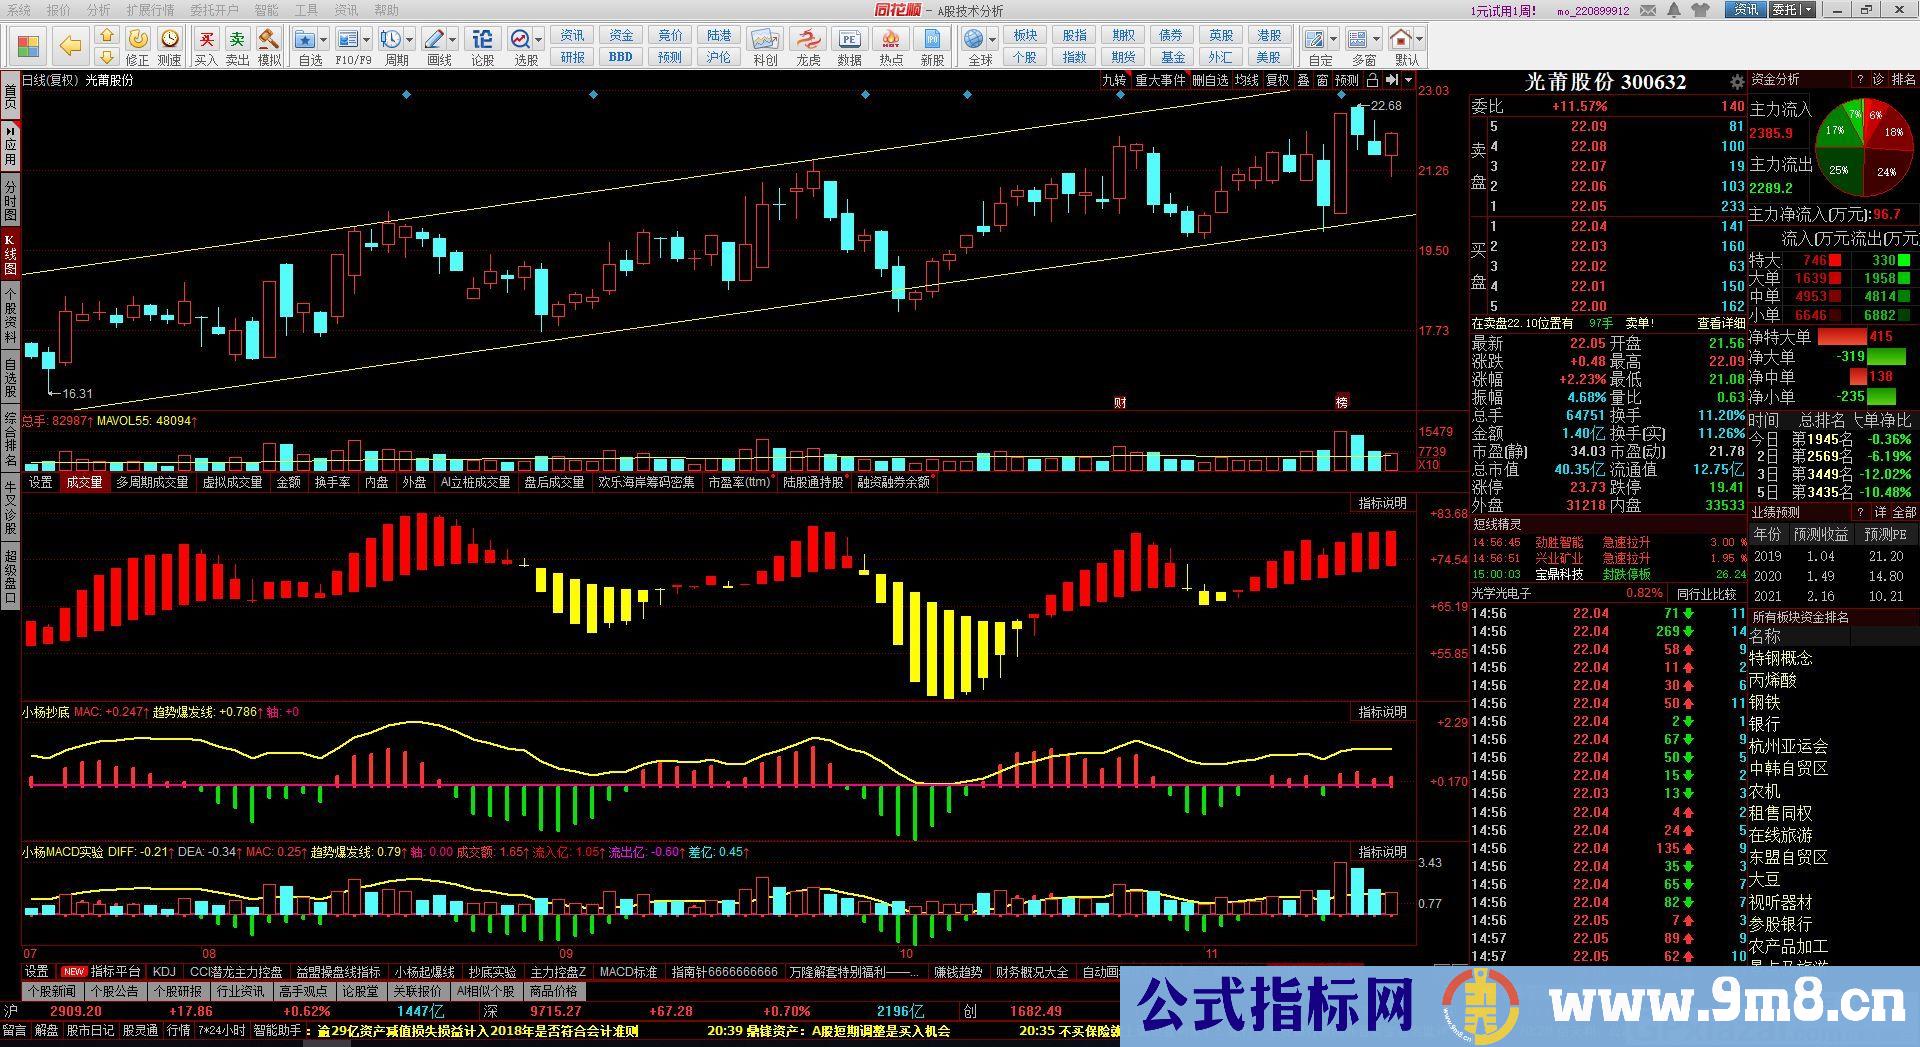
Task: Switch to the 换手率 indicator tab
Action: coord(332,482)
